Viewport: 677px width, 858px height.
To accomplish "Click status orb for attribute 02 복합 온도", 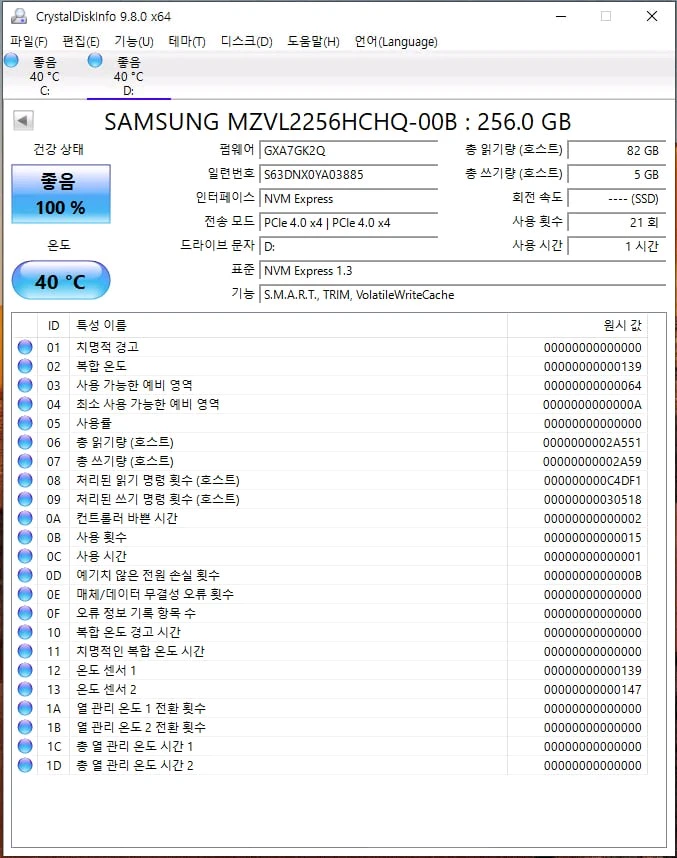I will 25,366.
